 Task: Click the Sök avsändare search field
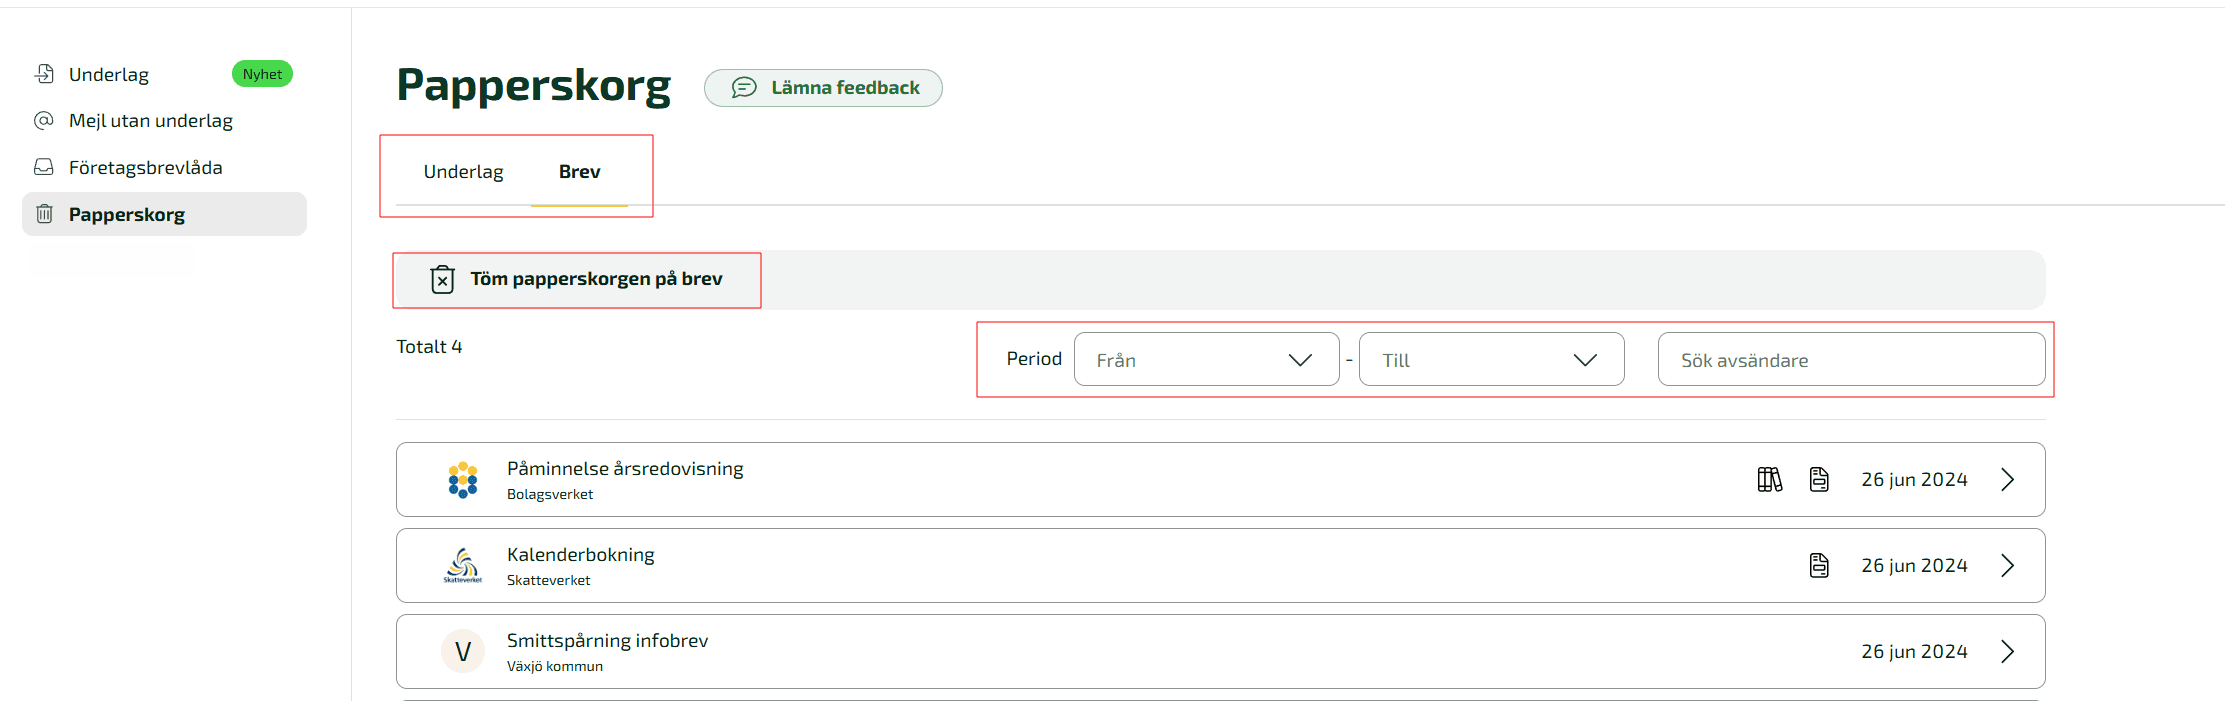[1850, 360]
